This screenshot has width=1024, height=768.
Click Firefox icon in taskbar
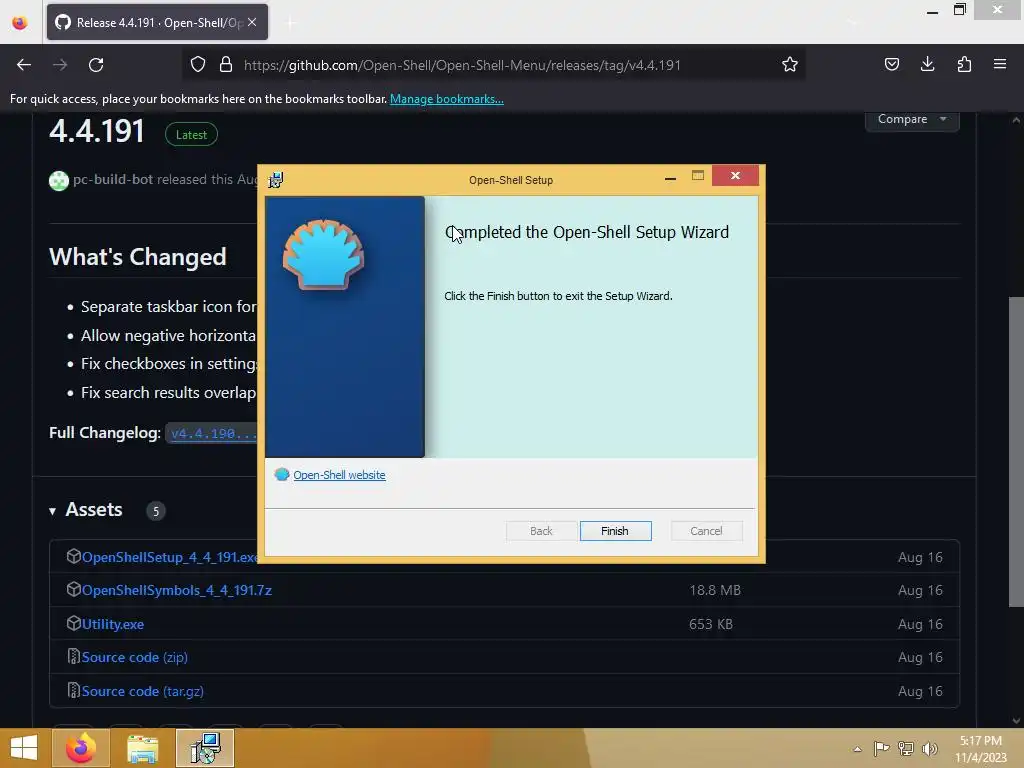coord(80,748)
